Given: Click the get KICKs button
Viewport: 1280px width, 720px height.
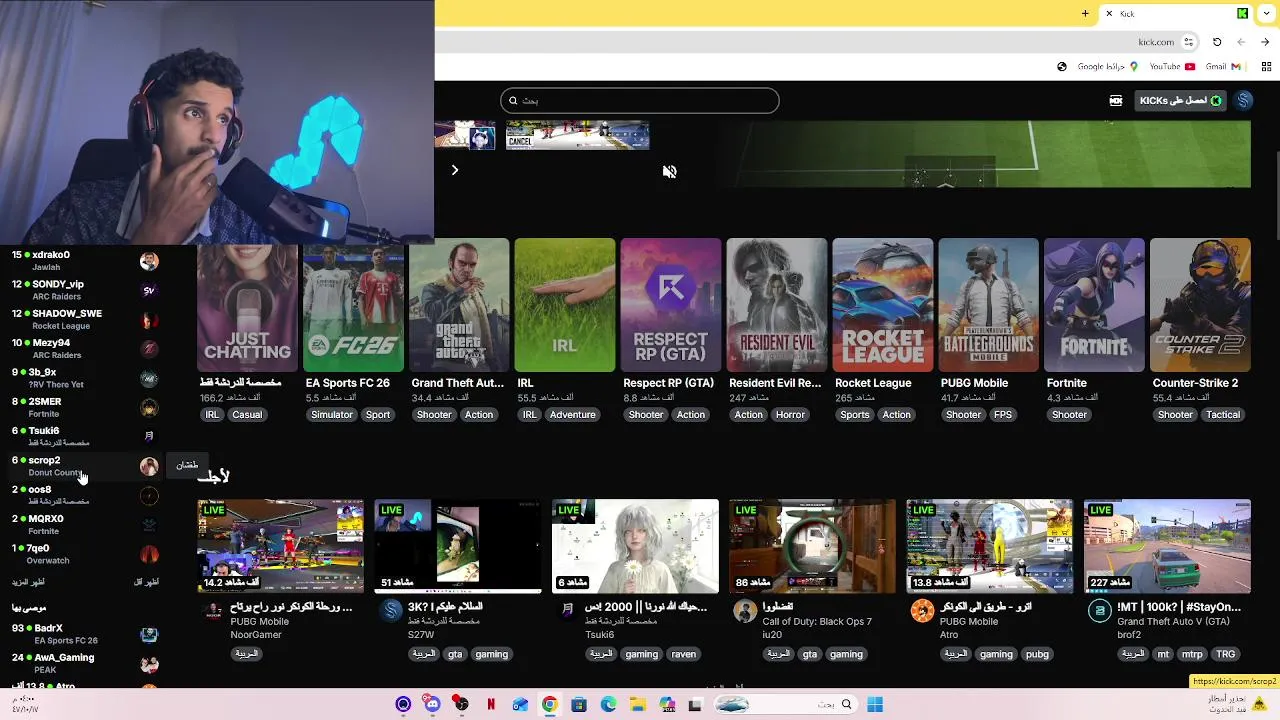Looking at the screenshot, I should click(1181, 100).
